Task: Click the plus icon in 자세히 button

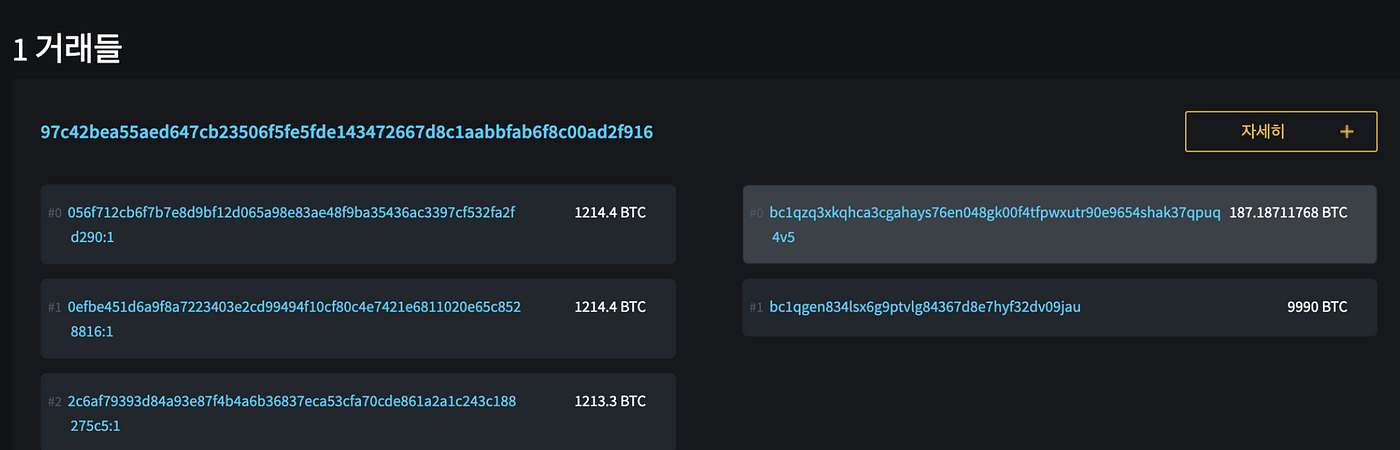Action: (x=1346, y=131)
